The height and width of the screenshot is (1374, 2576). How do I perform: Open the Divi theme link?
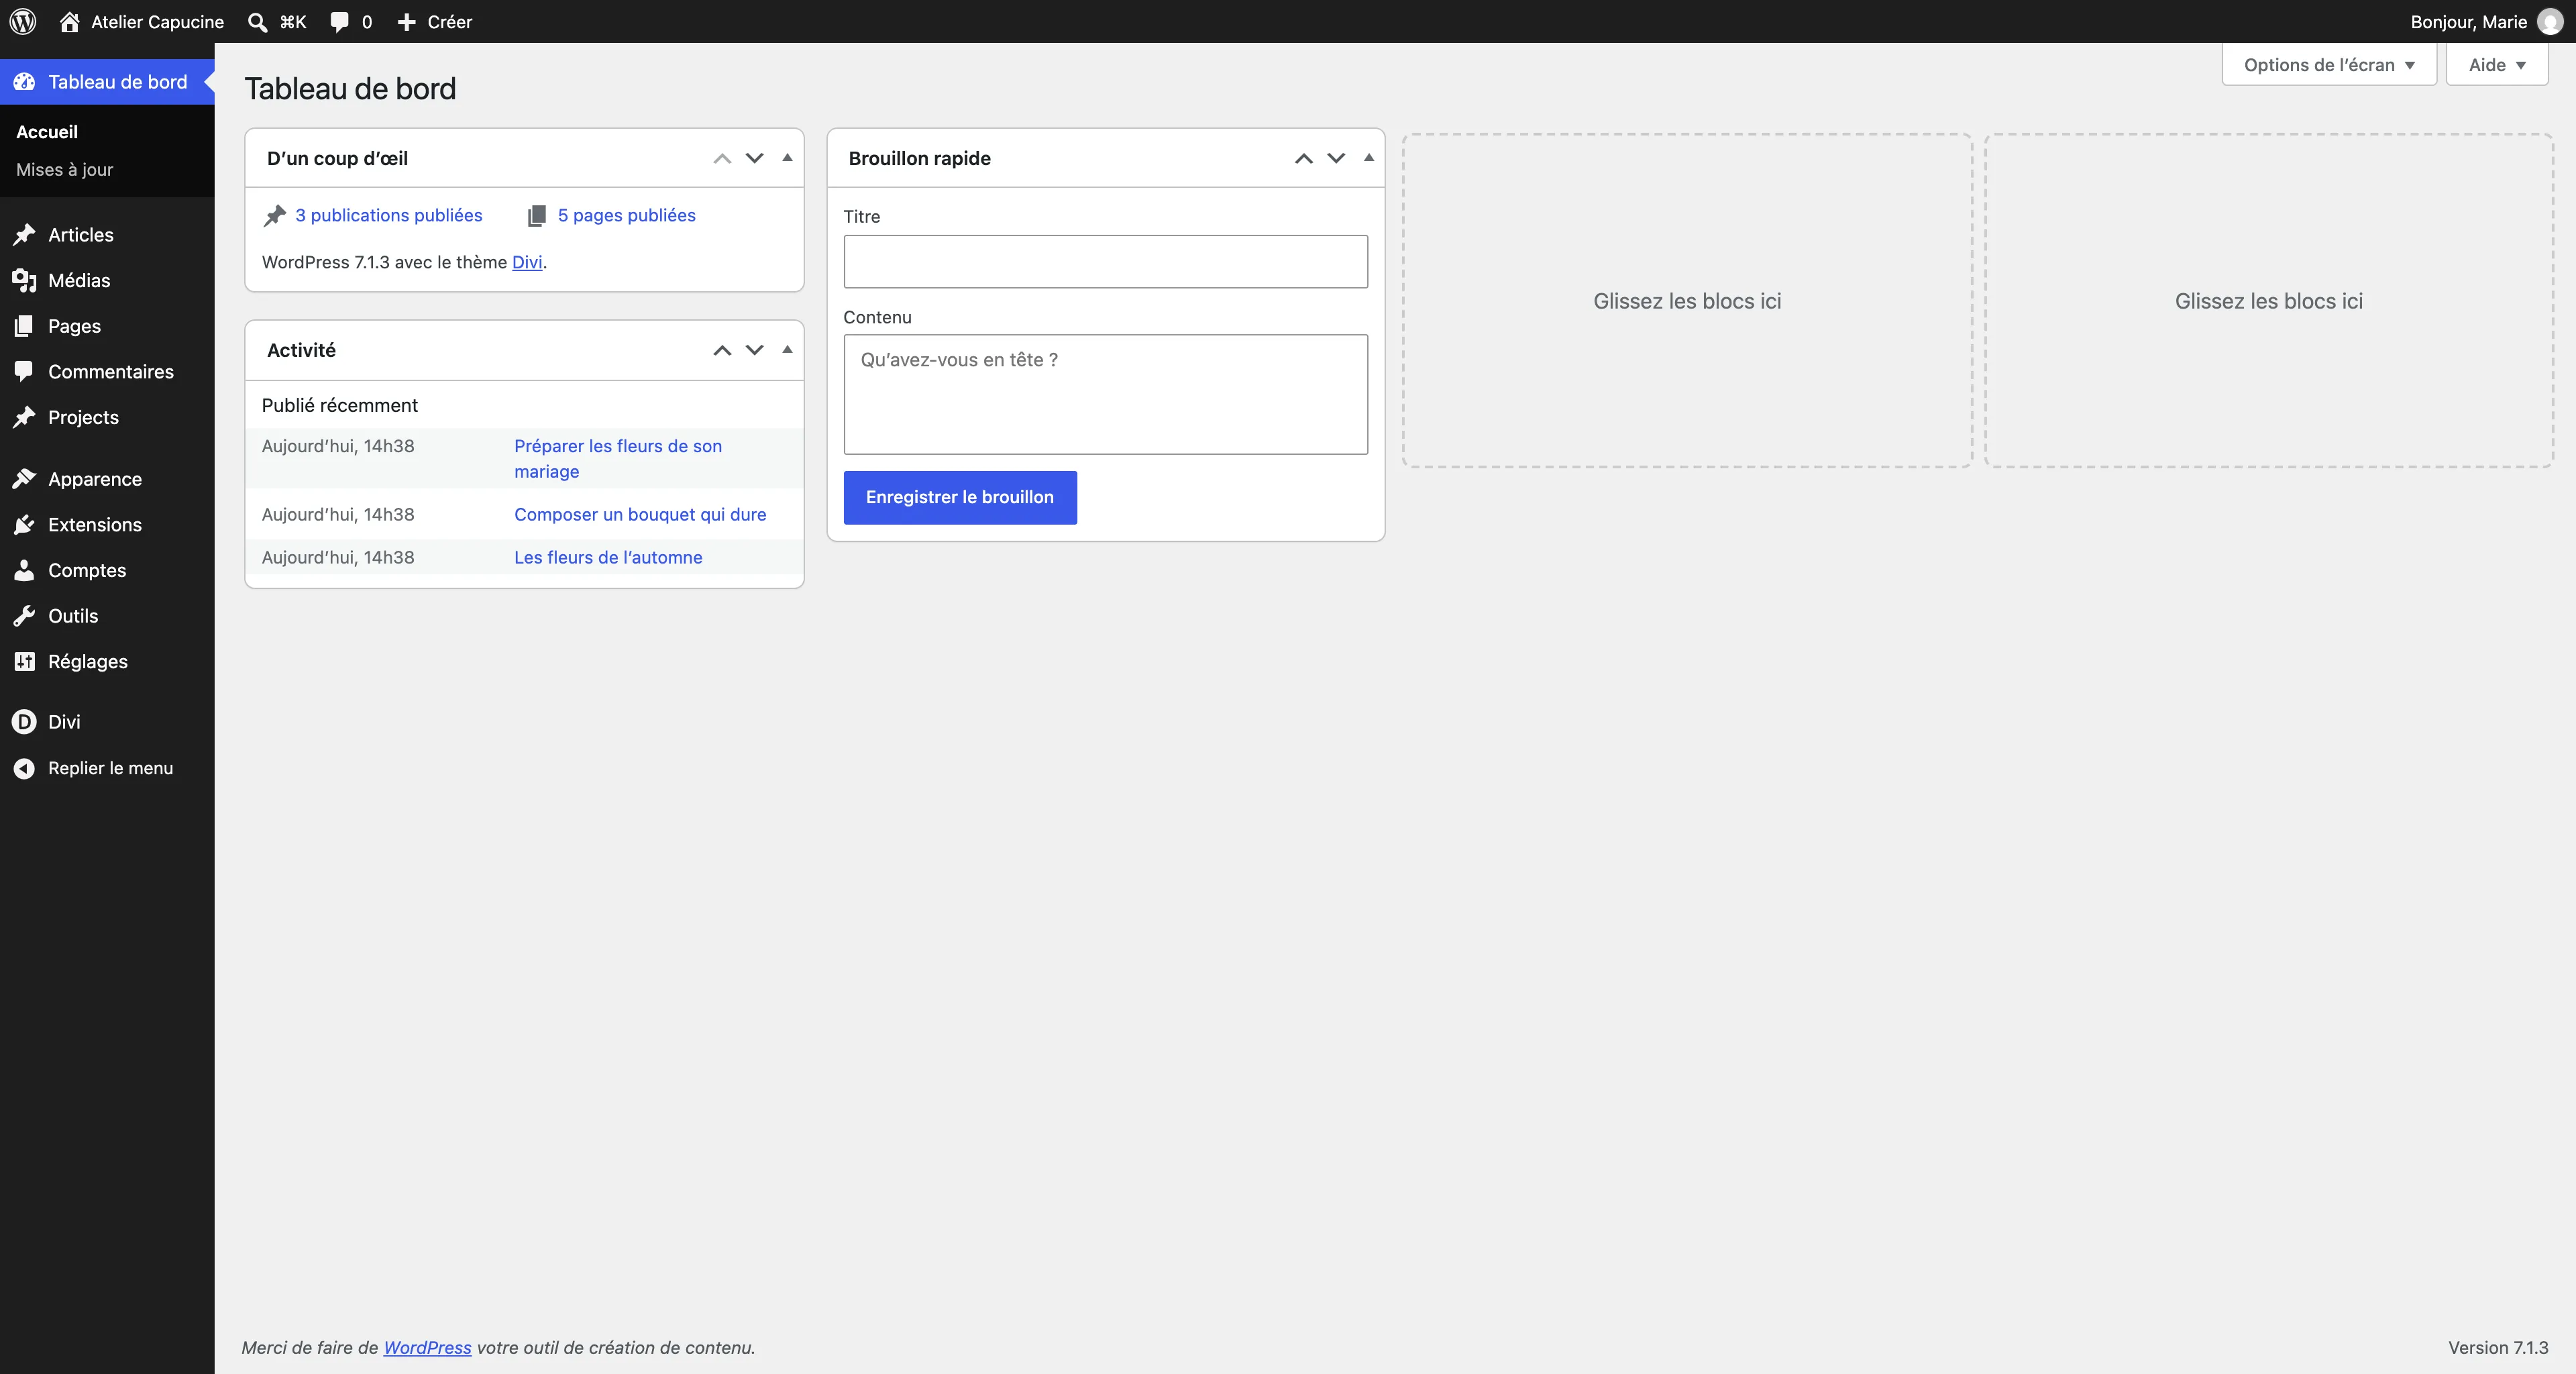point(527,262)
